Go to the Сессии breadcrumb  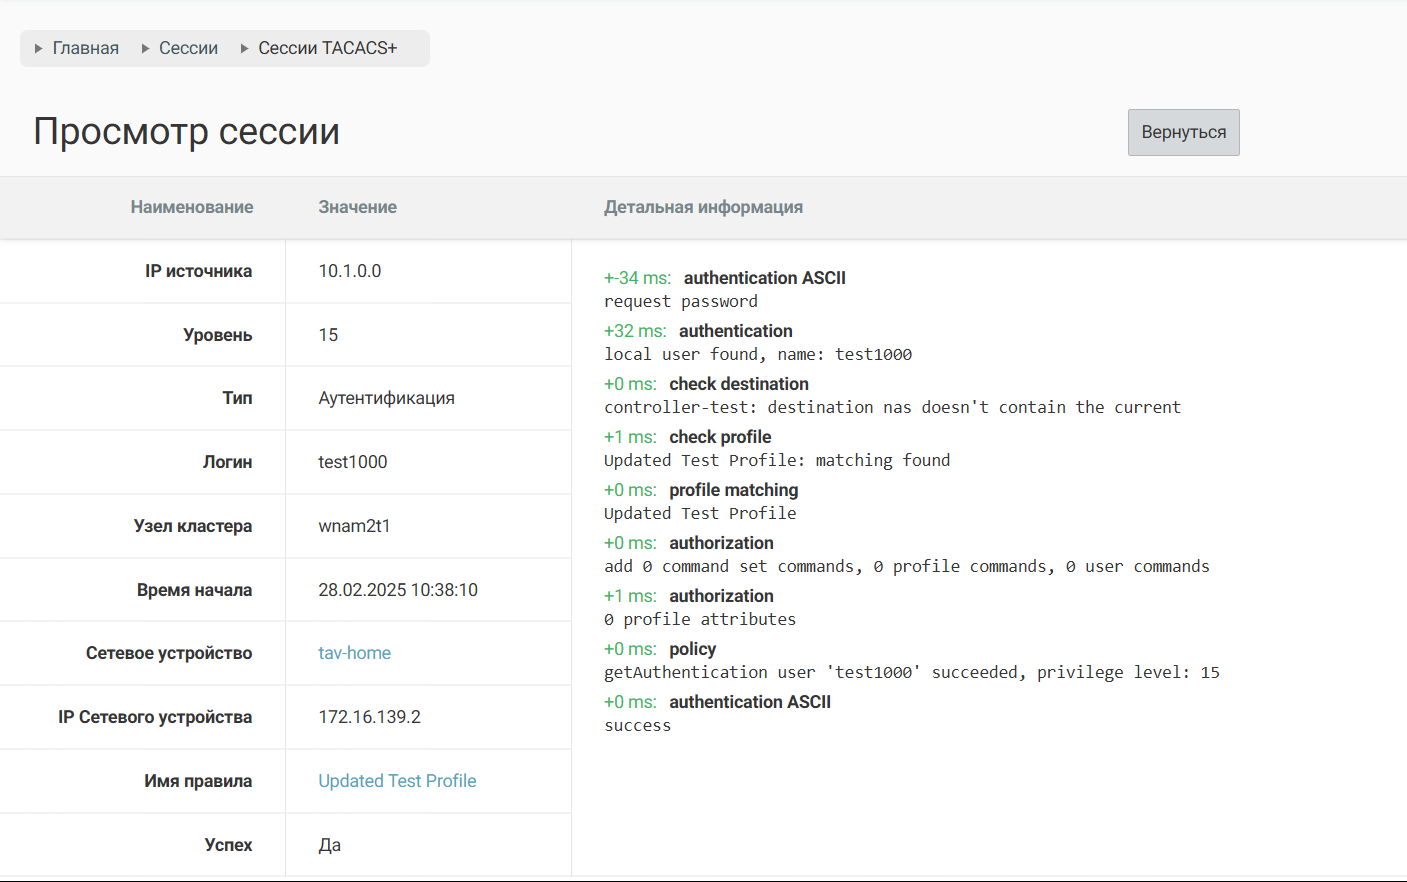point(188,48)
